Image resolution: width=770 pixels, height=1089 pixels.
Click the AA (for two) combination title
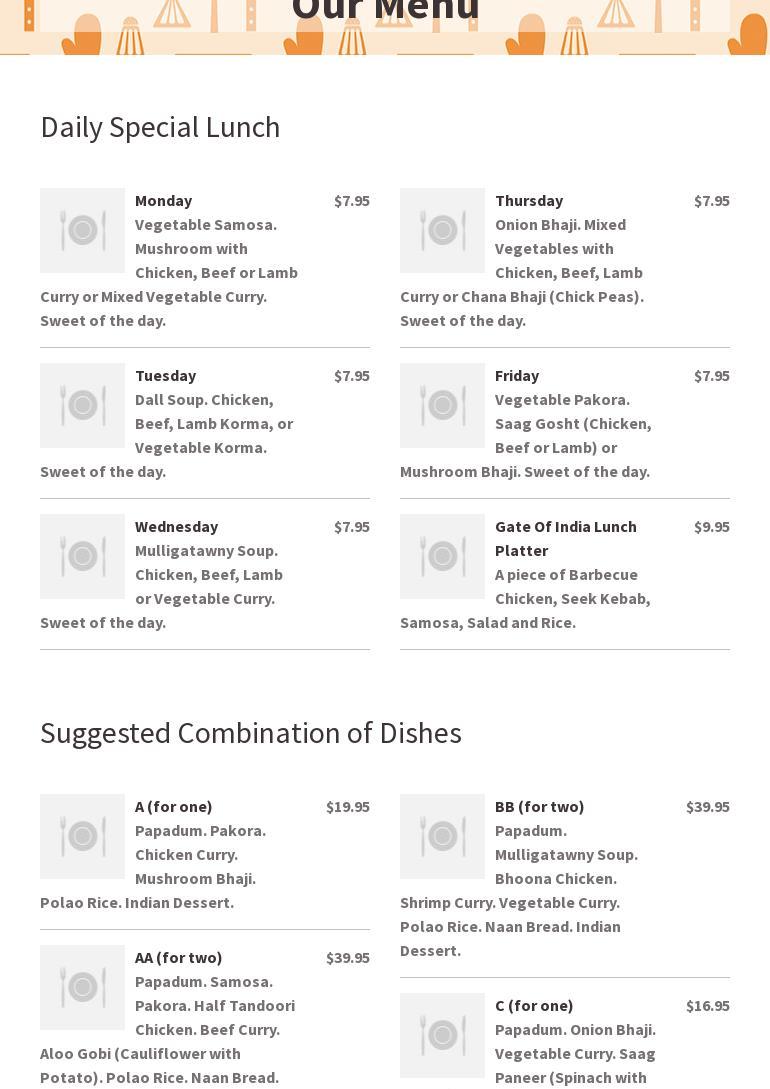pyautogui.click(x=178, y=957)
